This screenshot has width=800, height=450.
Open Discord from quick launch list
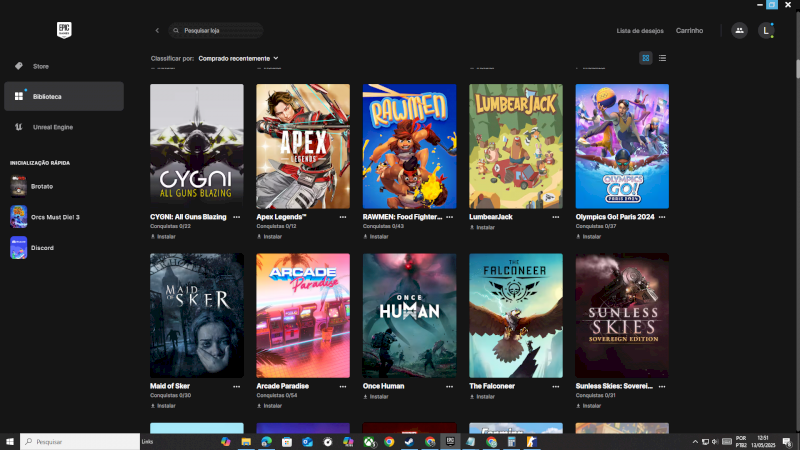point(40,247)
